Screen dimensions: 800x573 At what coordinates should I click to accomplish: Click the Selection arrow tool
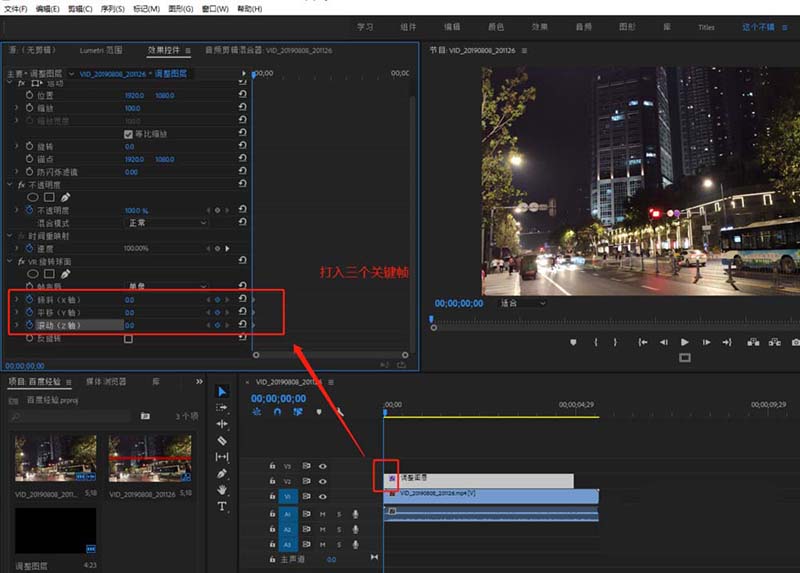[222, 391]
